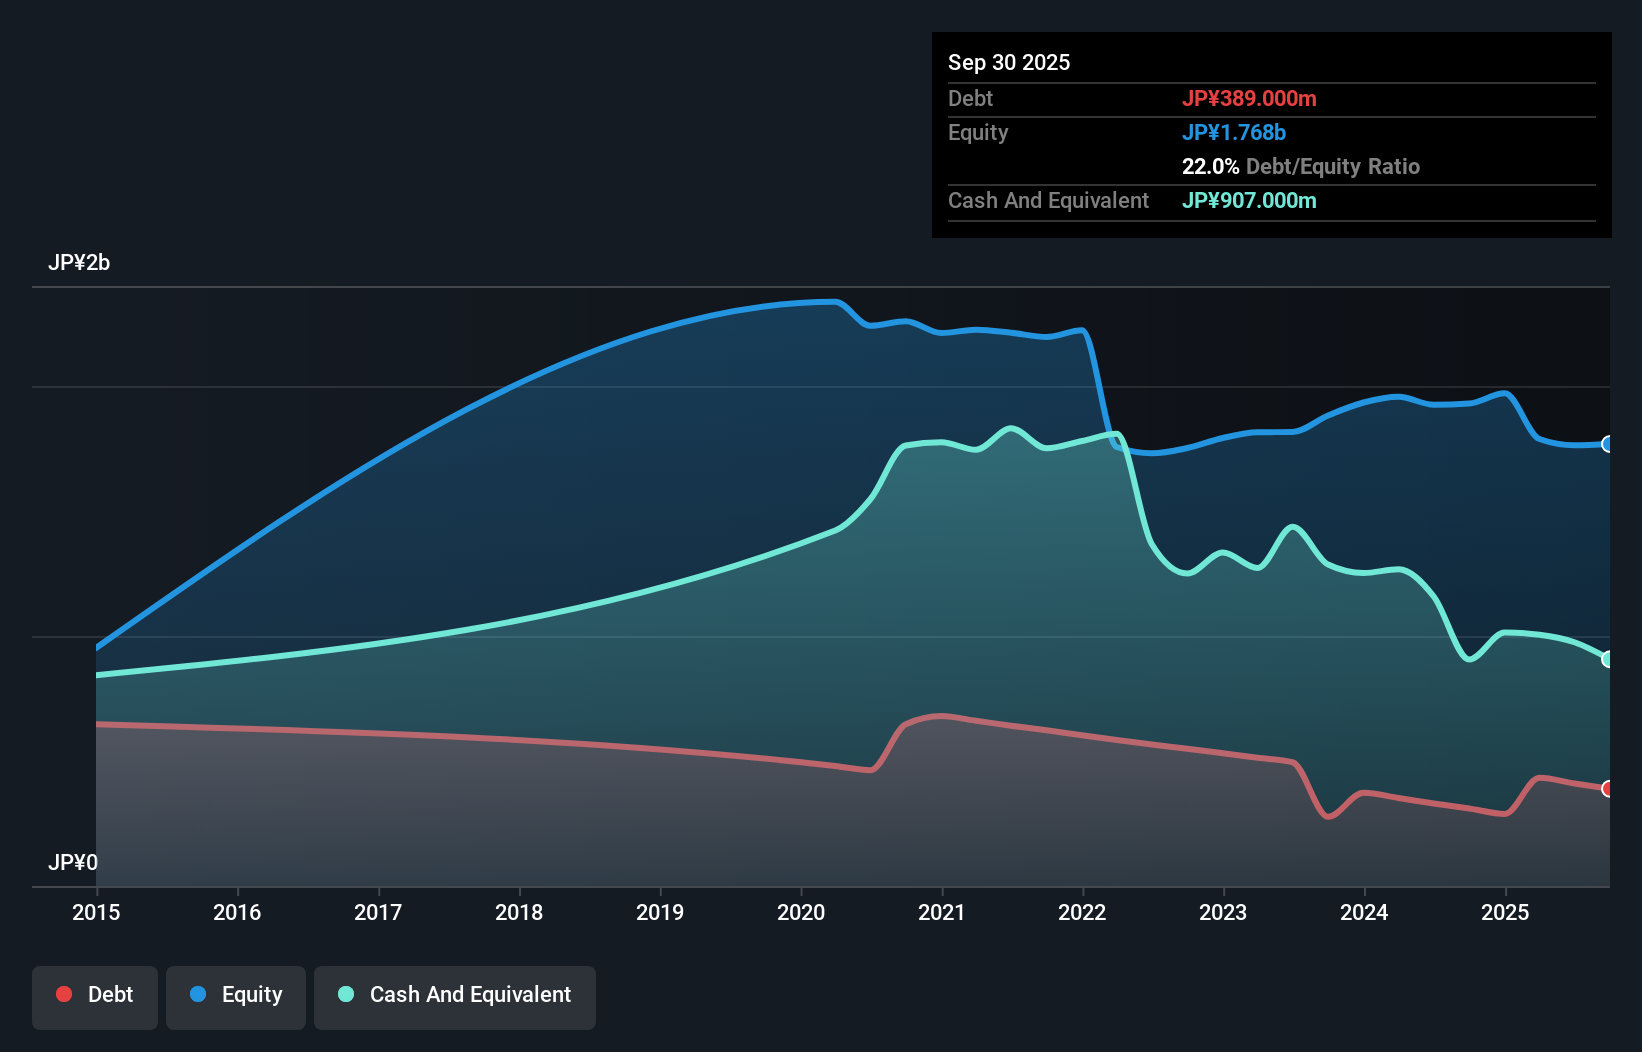This screenshot has width=1642, height=1052.
Task: Select the 2016 x-axis label
Action: tap(237, 912)
